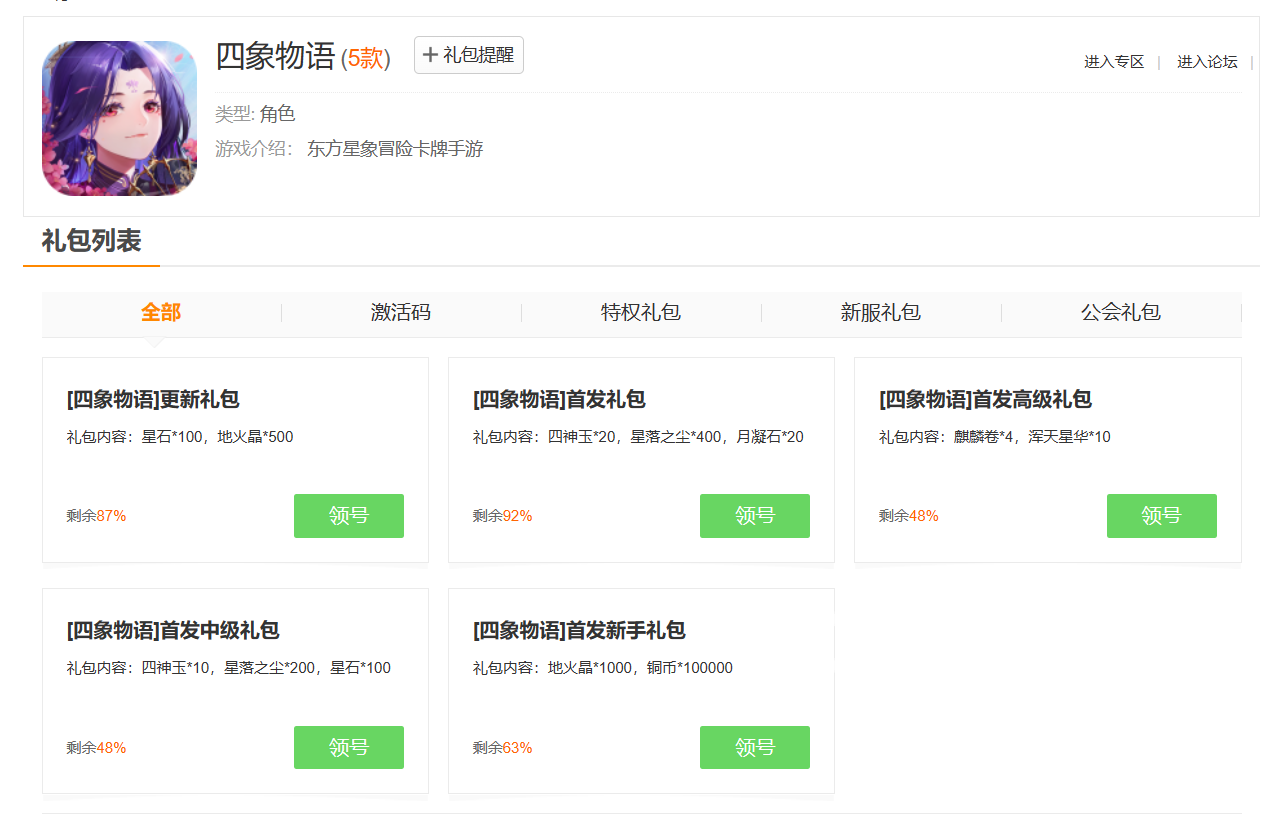Screen dimensions: 1262x822
Task: Open the [四象物语]首发高级礼包 title
Action: coord(985,400)
